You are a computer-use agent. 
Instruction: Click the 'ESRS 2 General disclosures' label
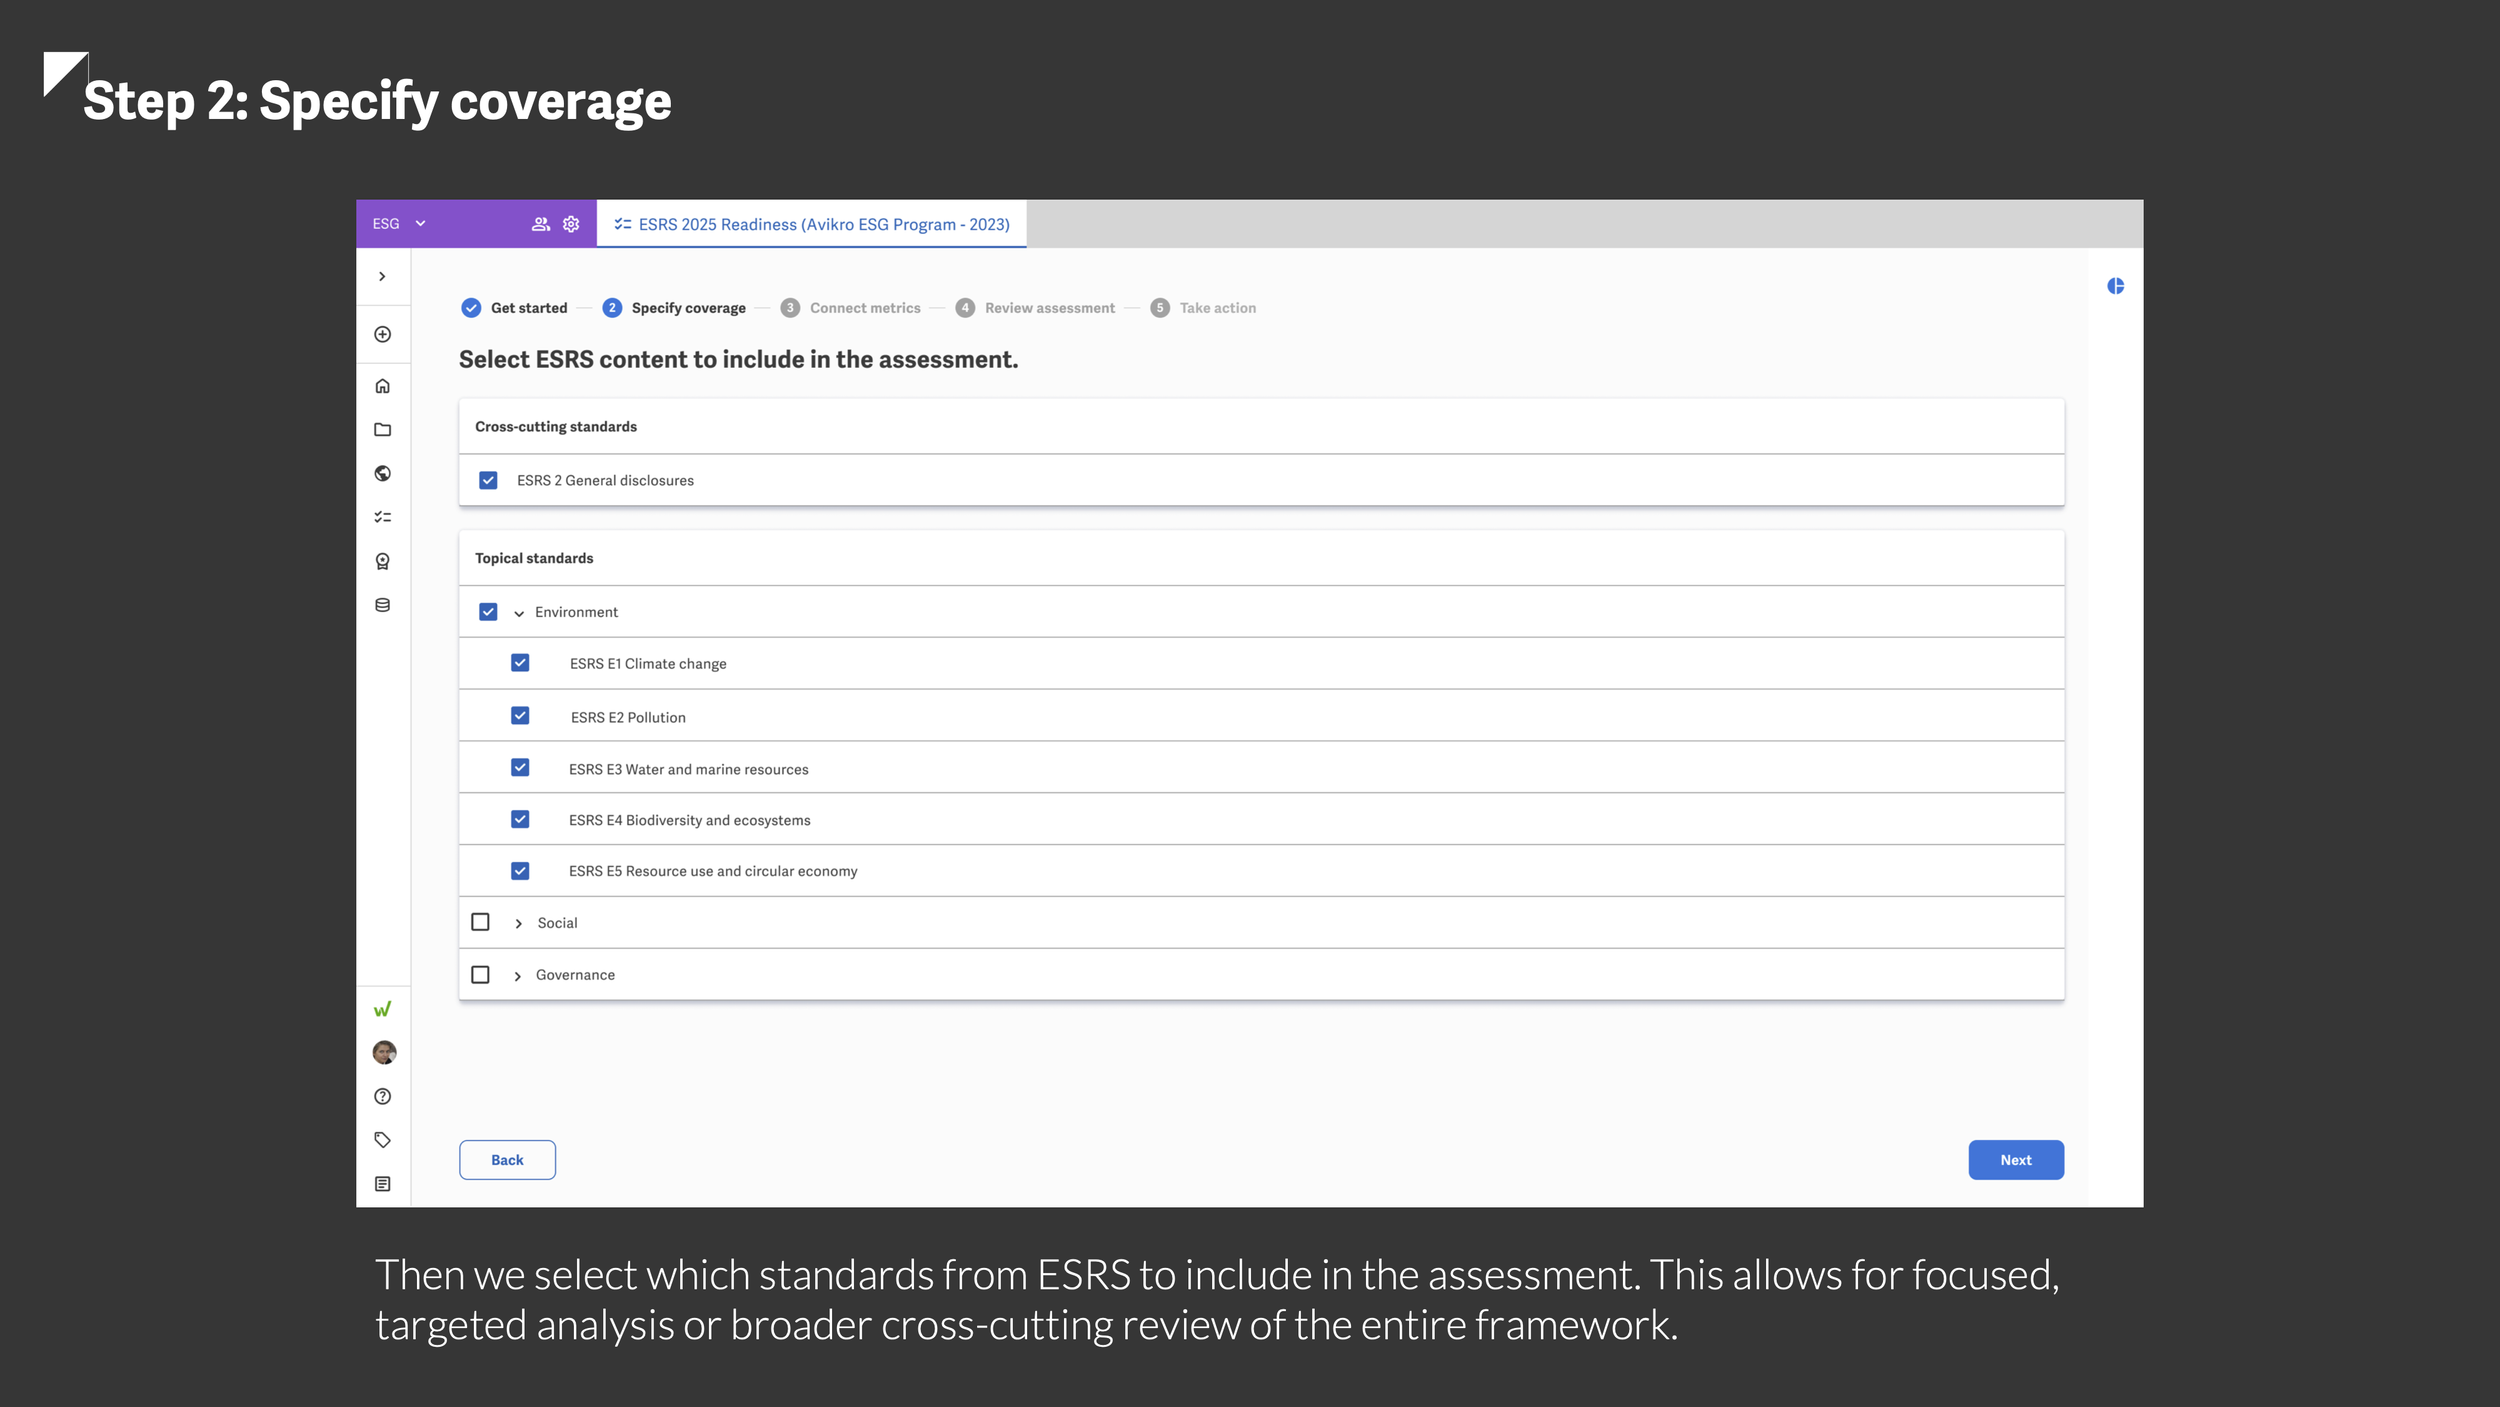tap(605, 481)
